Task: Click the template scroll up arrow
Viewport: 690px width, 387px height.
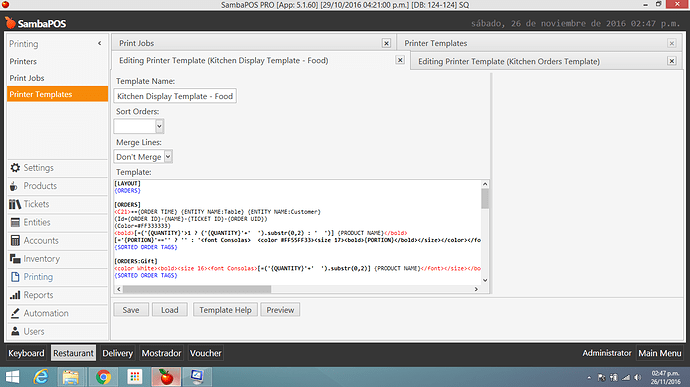Action: click(x=485, y=184)
